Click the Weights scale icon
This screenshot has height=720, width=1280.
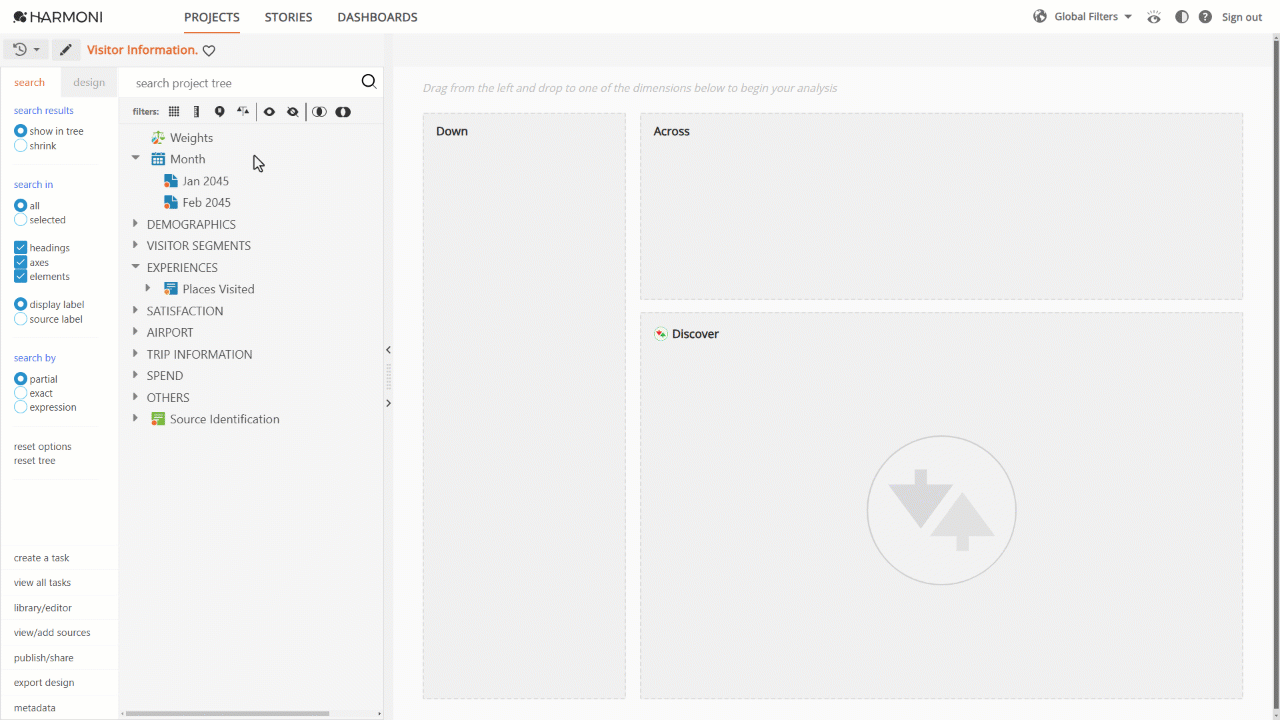click(158, 138)
